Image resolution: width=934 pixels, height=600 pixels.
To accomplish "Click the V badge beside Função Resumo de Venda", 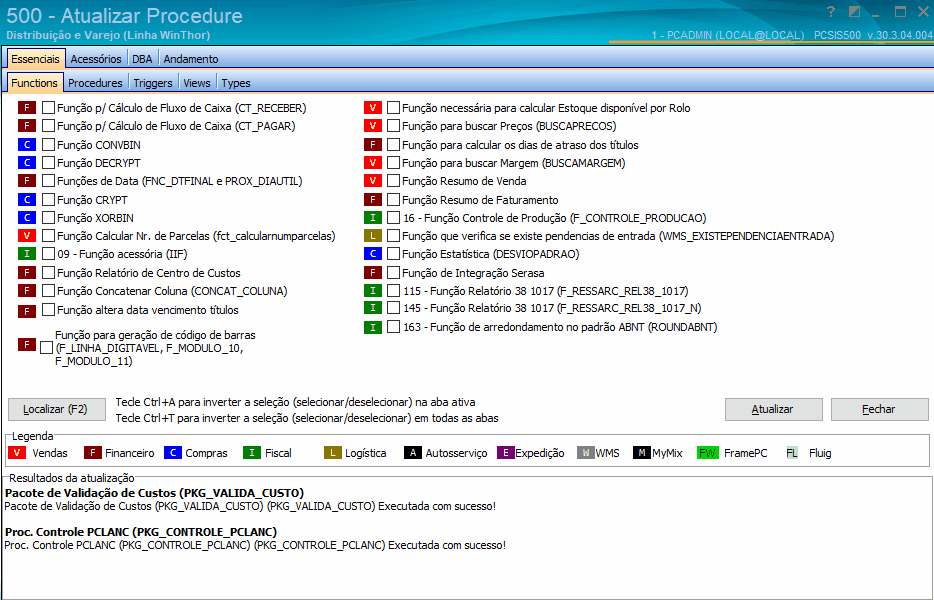I will (373, 181).
